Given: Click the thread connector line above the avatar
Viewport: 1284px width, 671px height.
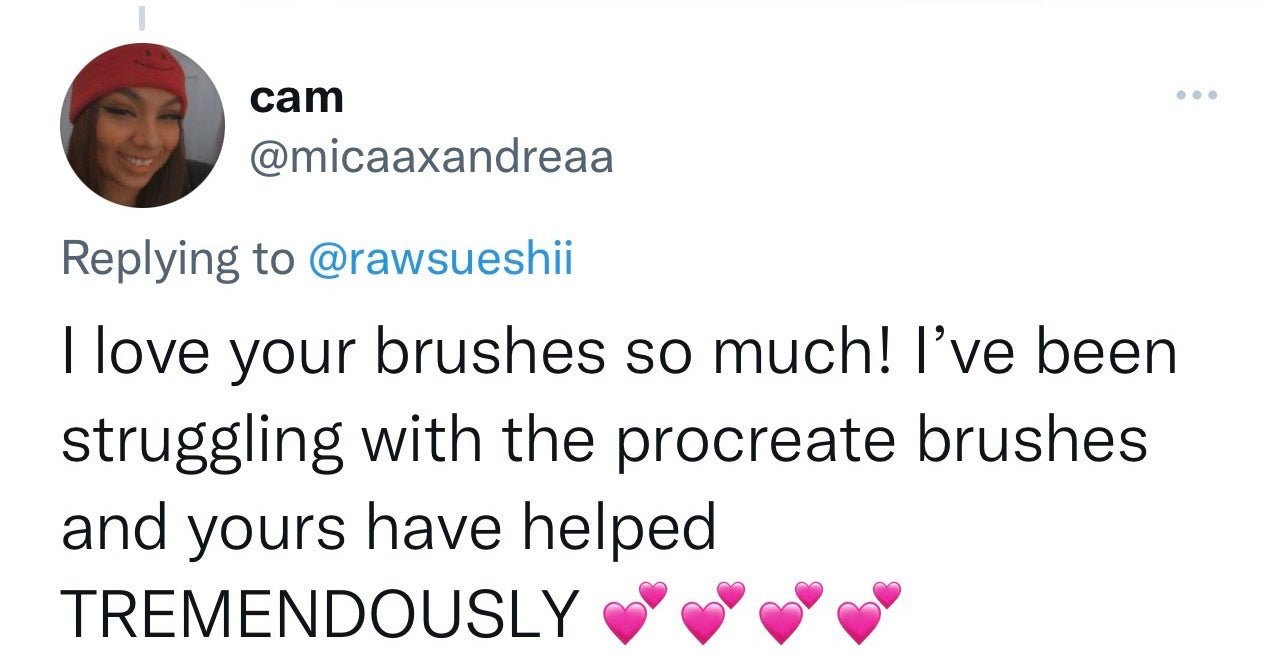Looking at the screenshot, I should [x=141, y=18].
